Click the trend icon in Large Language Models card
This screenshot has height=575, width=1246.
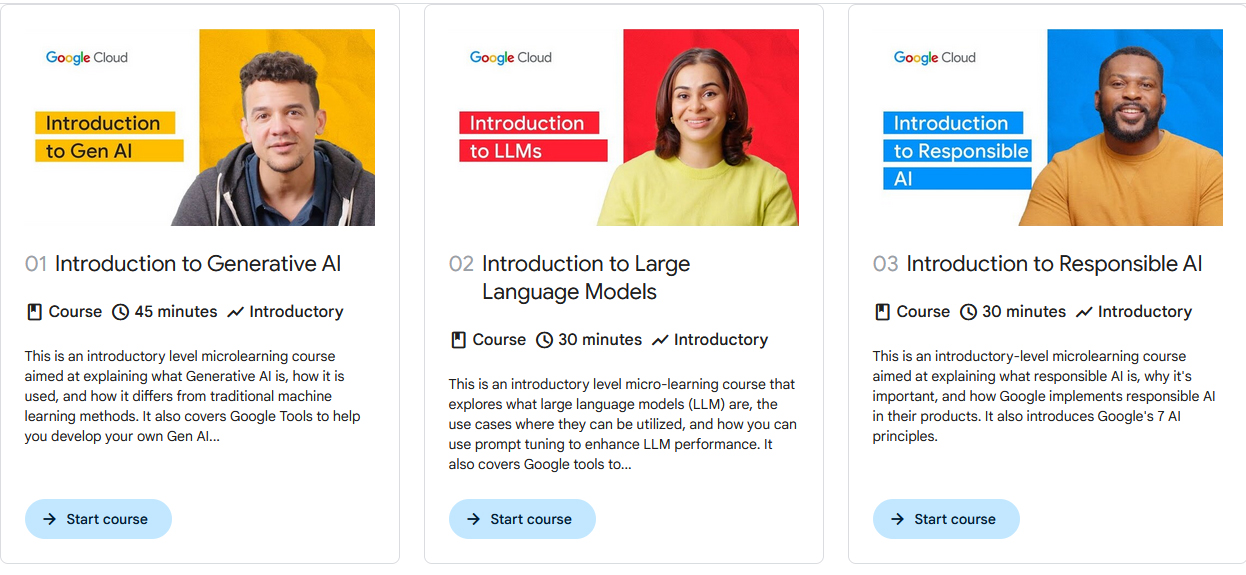pyautogui.click(x=659, y=340)
